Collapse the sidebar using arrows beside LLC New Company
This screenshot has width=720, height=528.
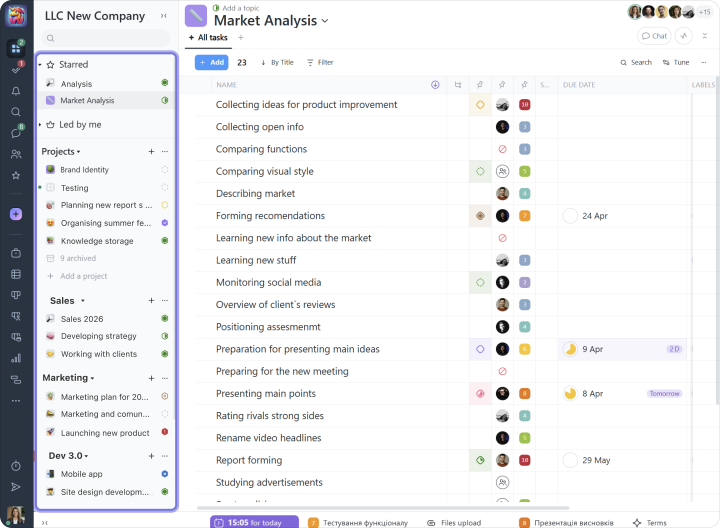tap(165, 16)
